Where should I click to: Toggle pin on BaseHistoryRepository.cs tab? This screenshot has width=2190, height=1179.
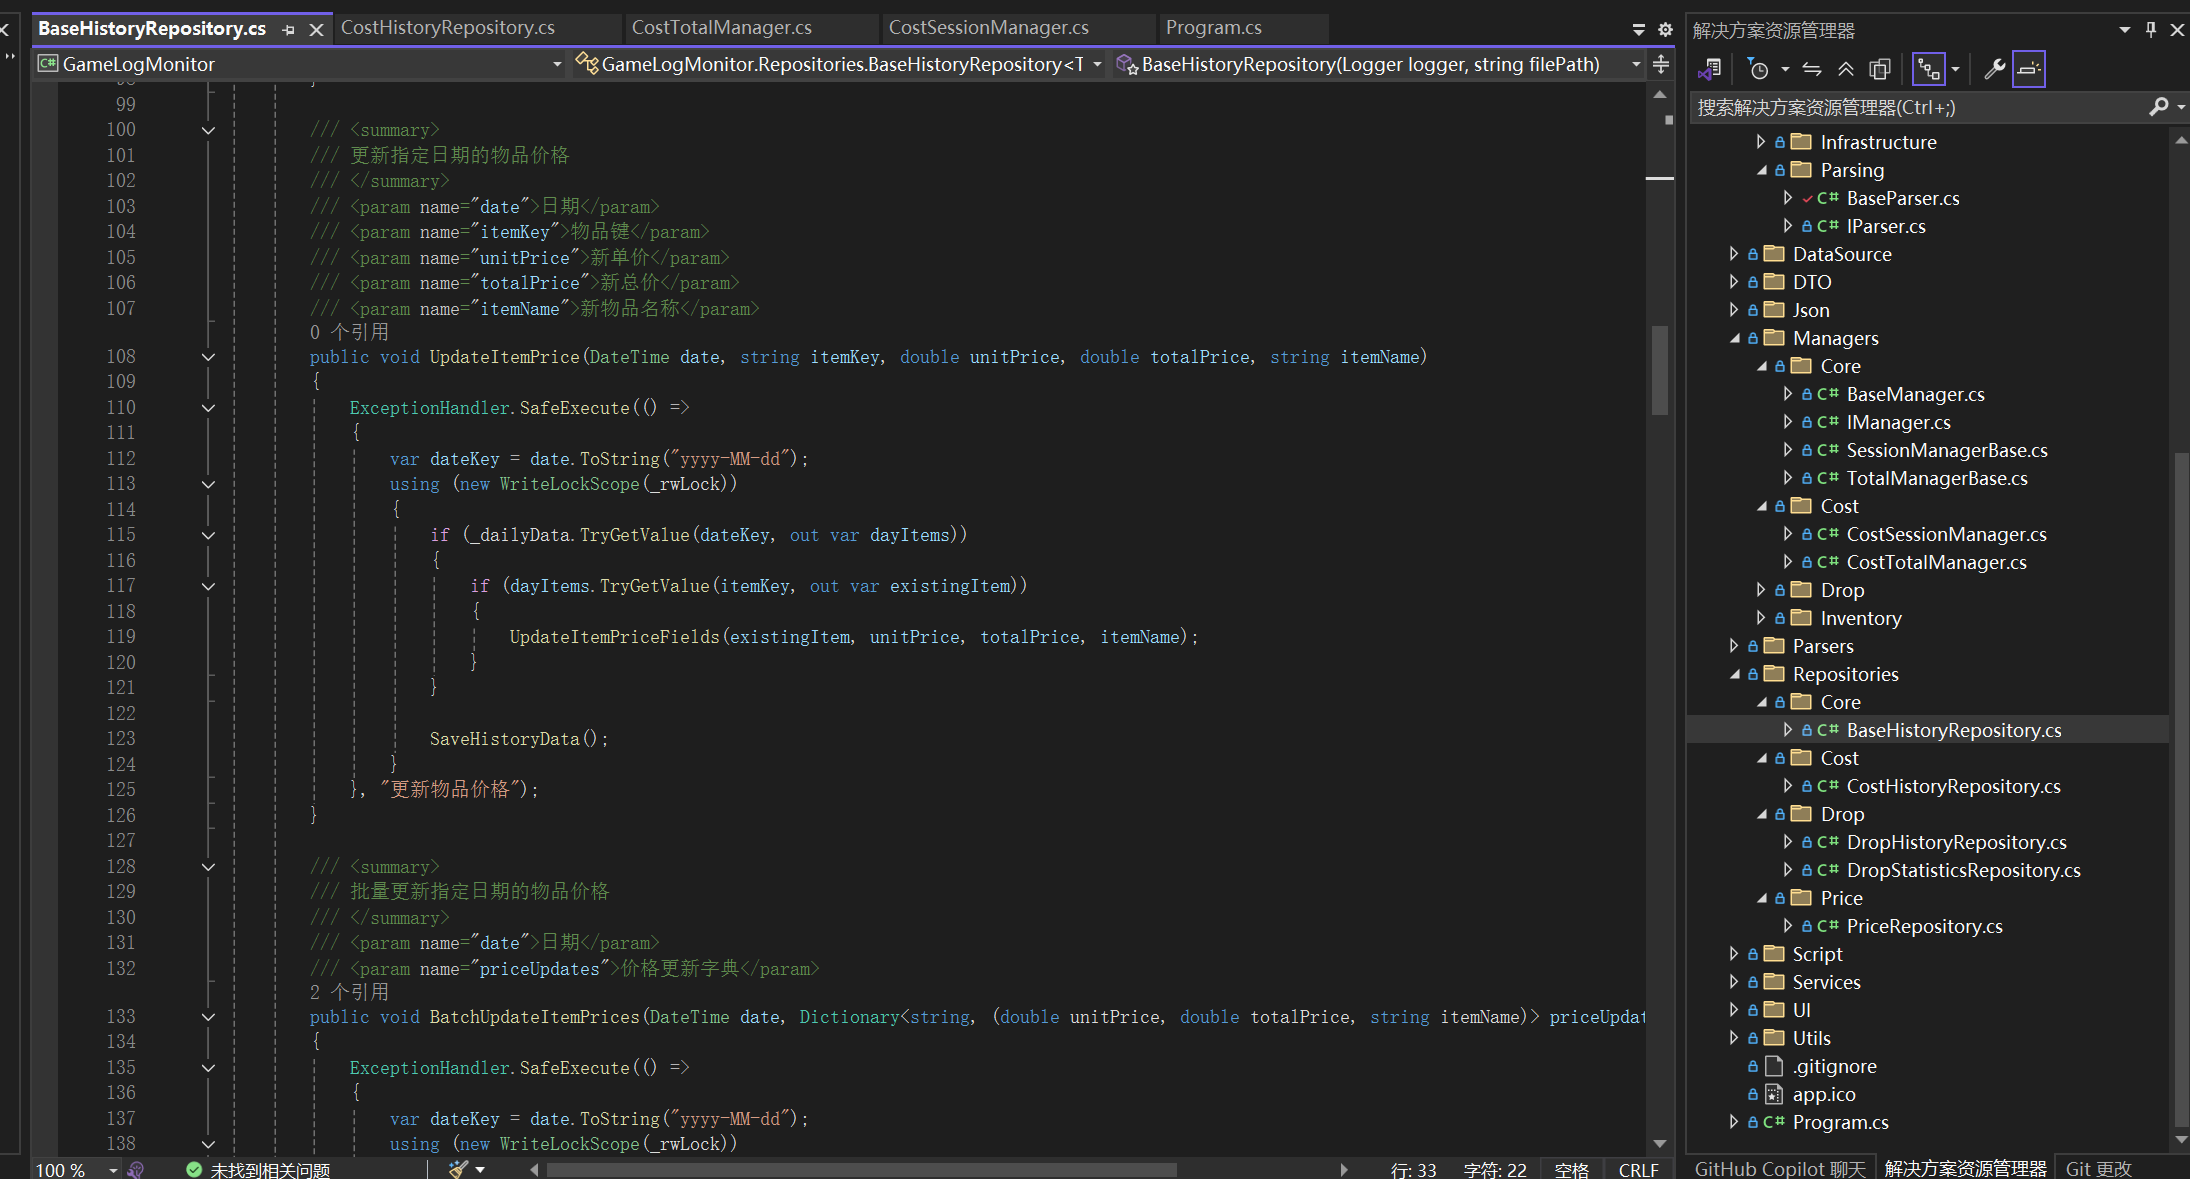(x=289, y=30)
